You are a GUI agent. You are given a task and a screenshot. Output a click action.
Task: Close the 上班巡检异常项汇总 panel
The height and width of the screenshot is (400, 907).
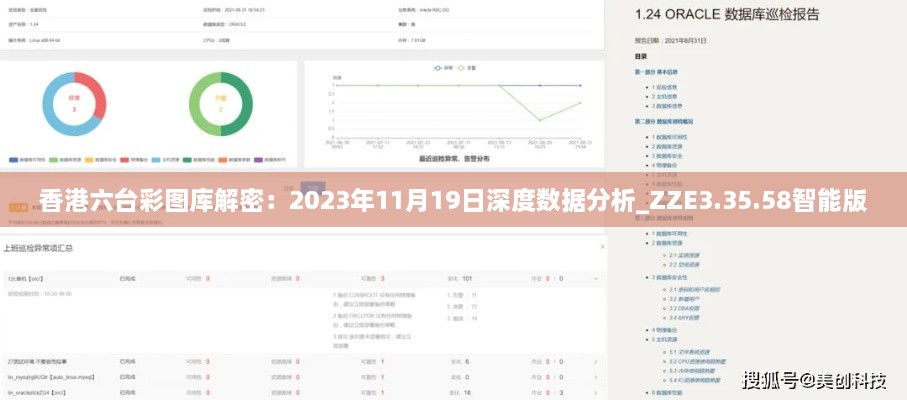coord(602,247)
